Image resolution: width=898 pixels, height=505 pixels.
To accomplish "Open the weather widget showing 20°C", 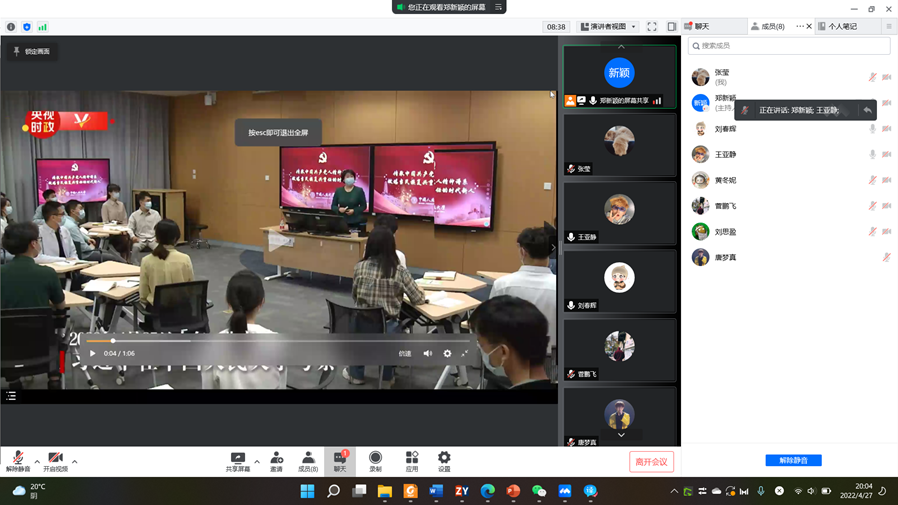I will point(29,491).
